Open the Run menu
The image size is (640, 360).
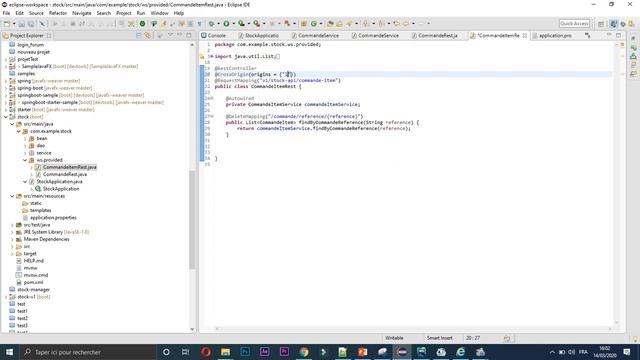(141, 13)
